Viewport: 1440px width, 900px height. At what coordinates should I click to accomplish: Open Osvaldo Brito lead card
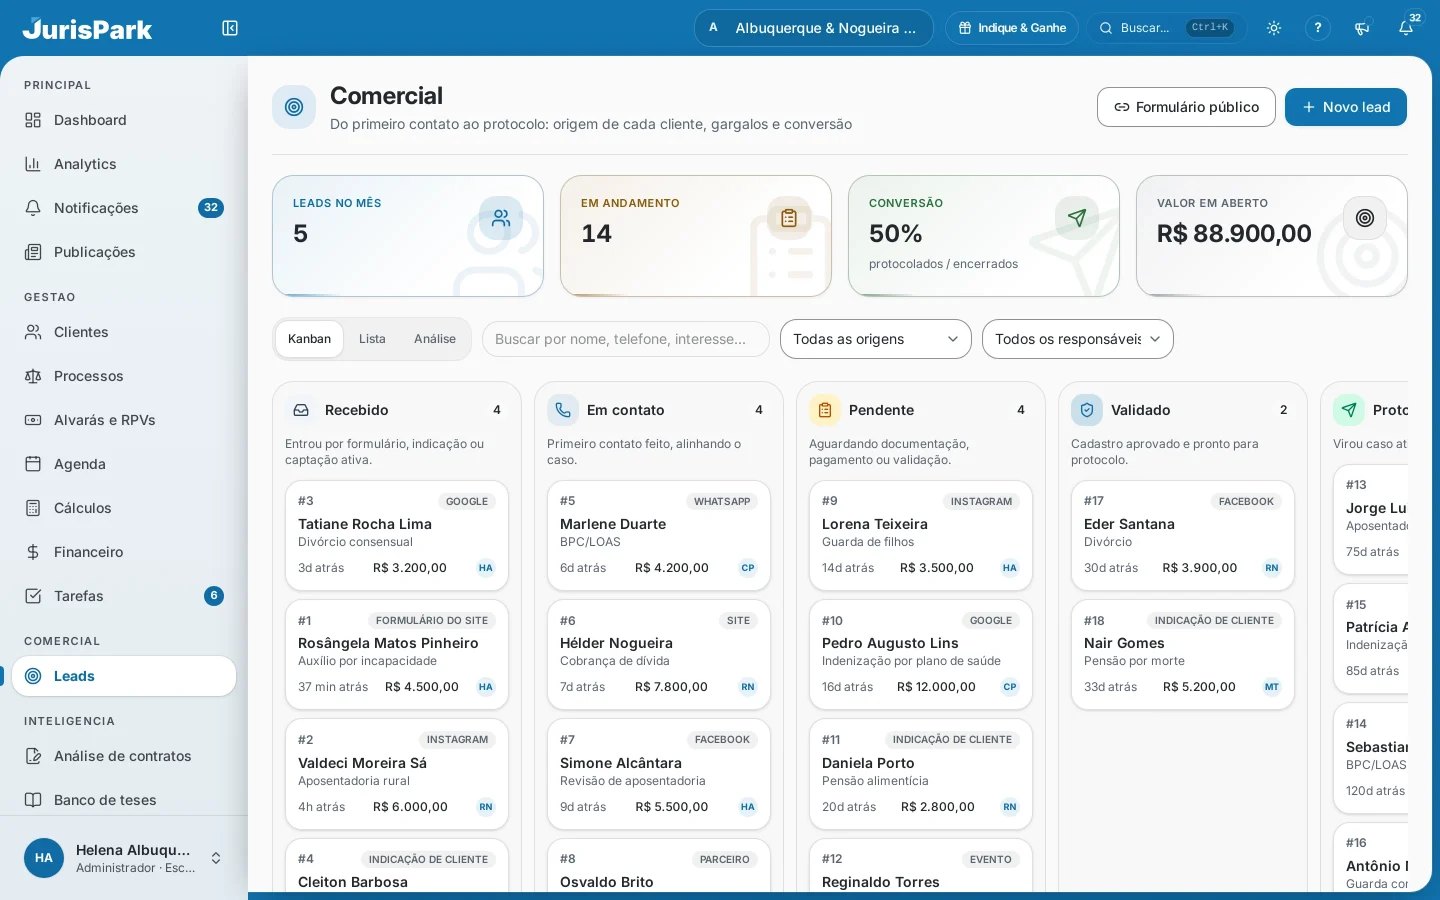point(659,865)
